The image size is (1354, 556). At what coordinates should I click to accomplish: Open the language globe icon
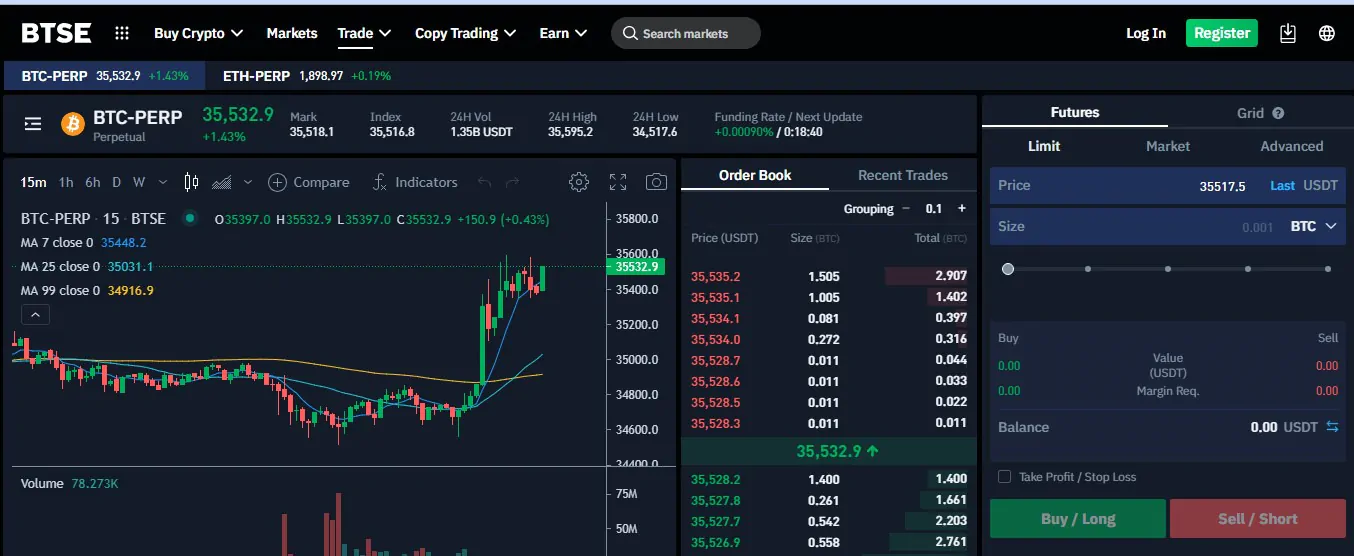[1327, 33]
